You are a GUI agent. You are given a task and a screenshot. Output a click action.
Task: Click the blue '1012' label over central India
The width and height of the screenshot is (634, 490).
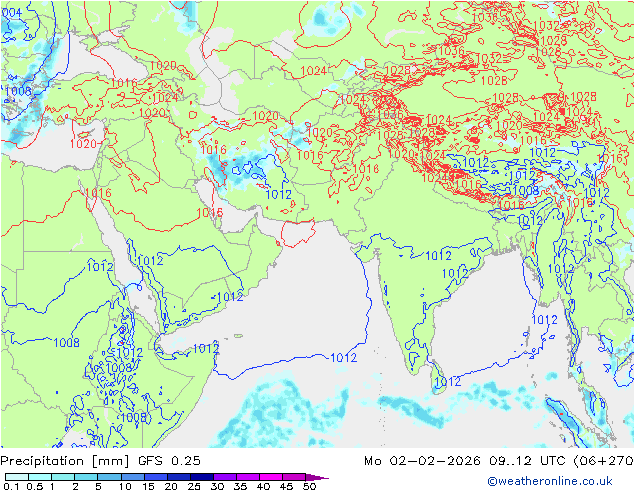(439, 255)
